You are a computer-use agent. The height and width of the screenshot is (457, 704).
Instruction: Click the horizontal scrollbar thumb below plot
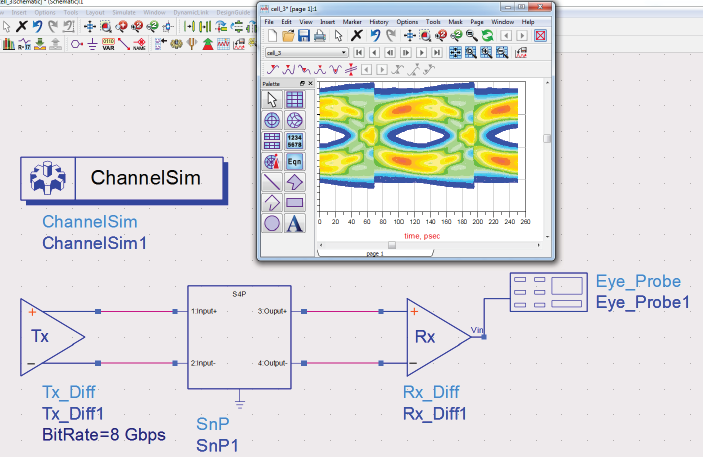392,245
